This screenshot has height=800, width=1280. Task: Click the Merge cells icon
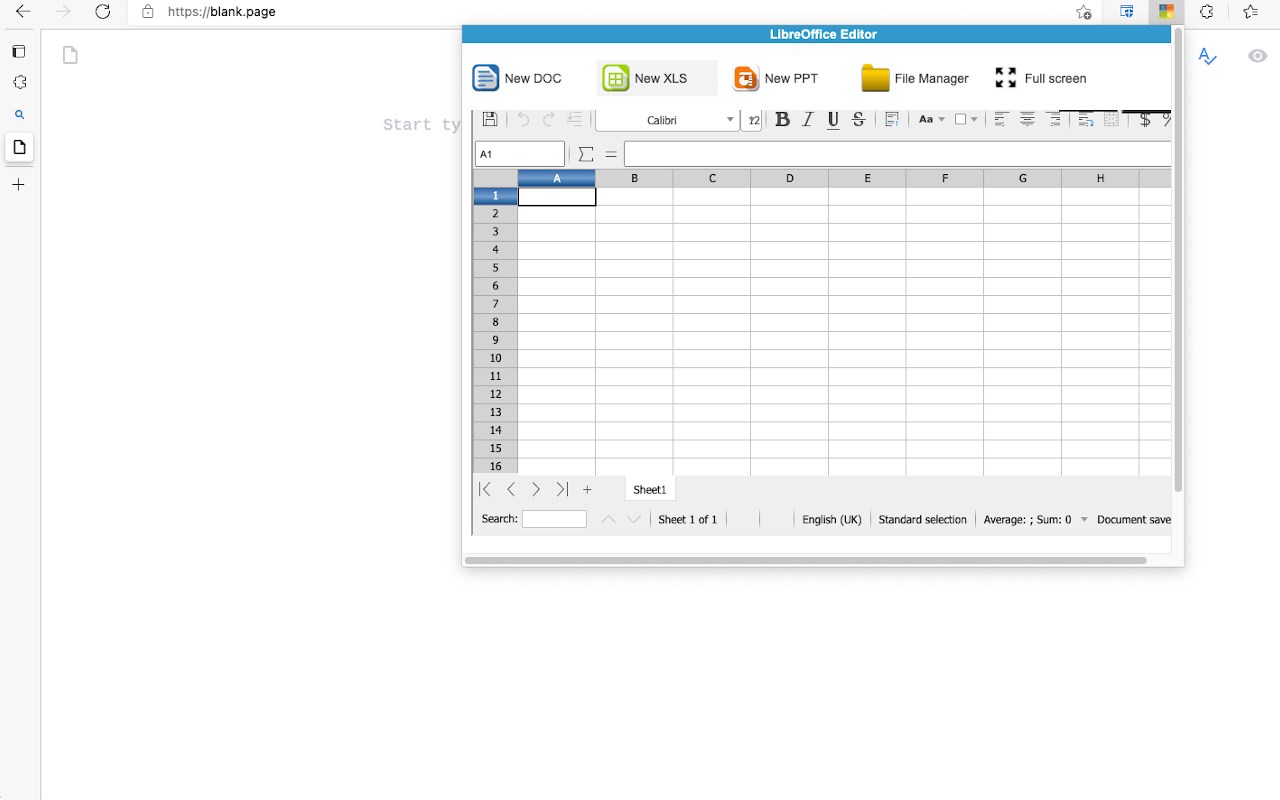pyautogui.click(x=1111, y=120)
